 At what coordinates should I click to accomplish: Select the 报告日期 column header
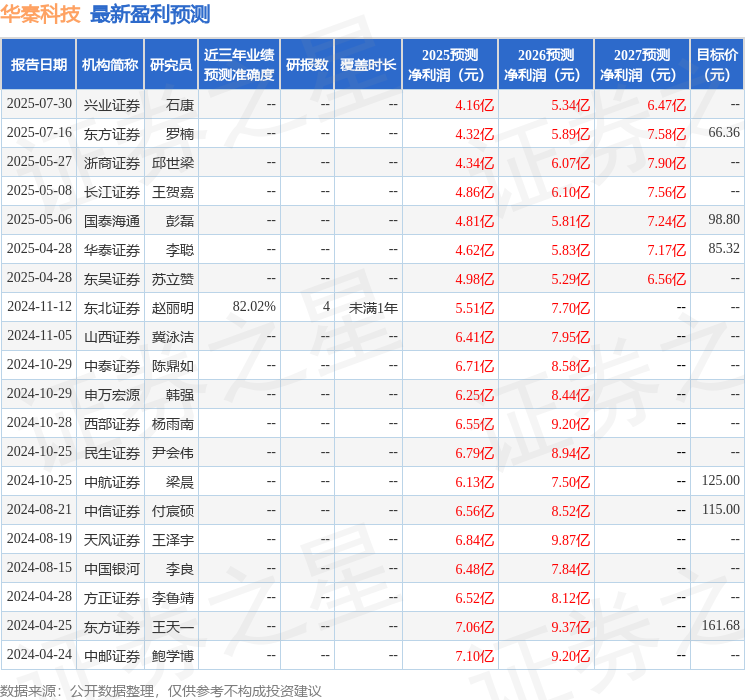pyautogui.click(x=38, y=65)
